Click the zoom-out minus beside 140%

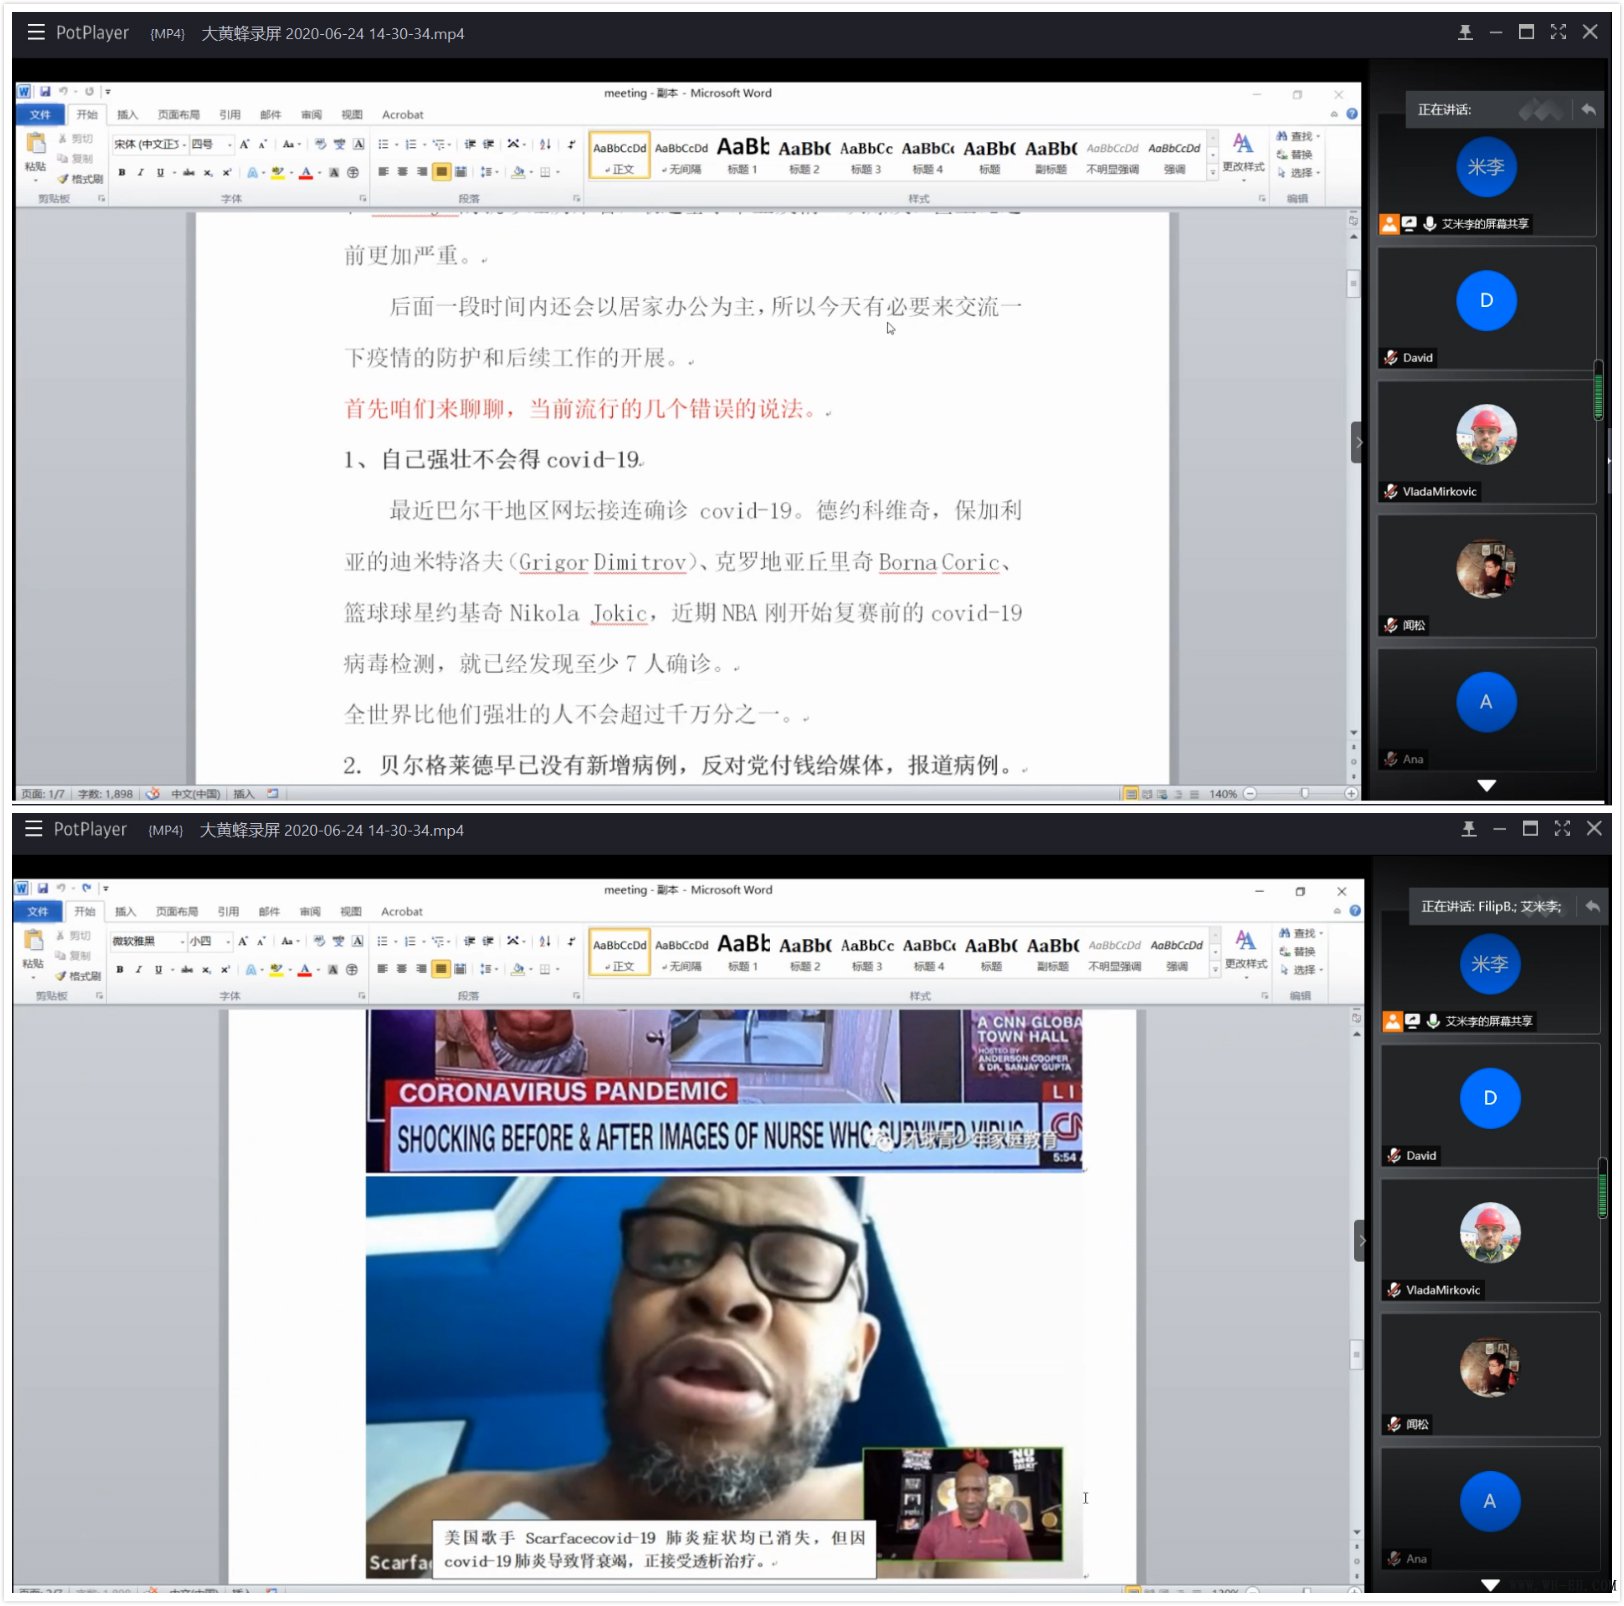[x=1250, y=794]
